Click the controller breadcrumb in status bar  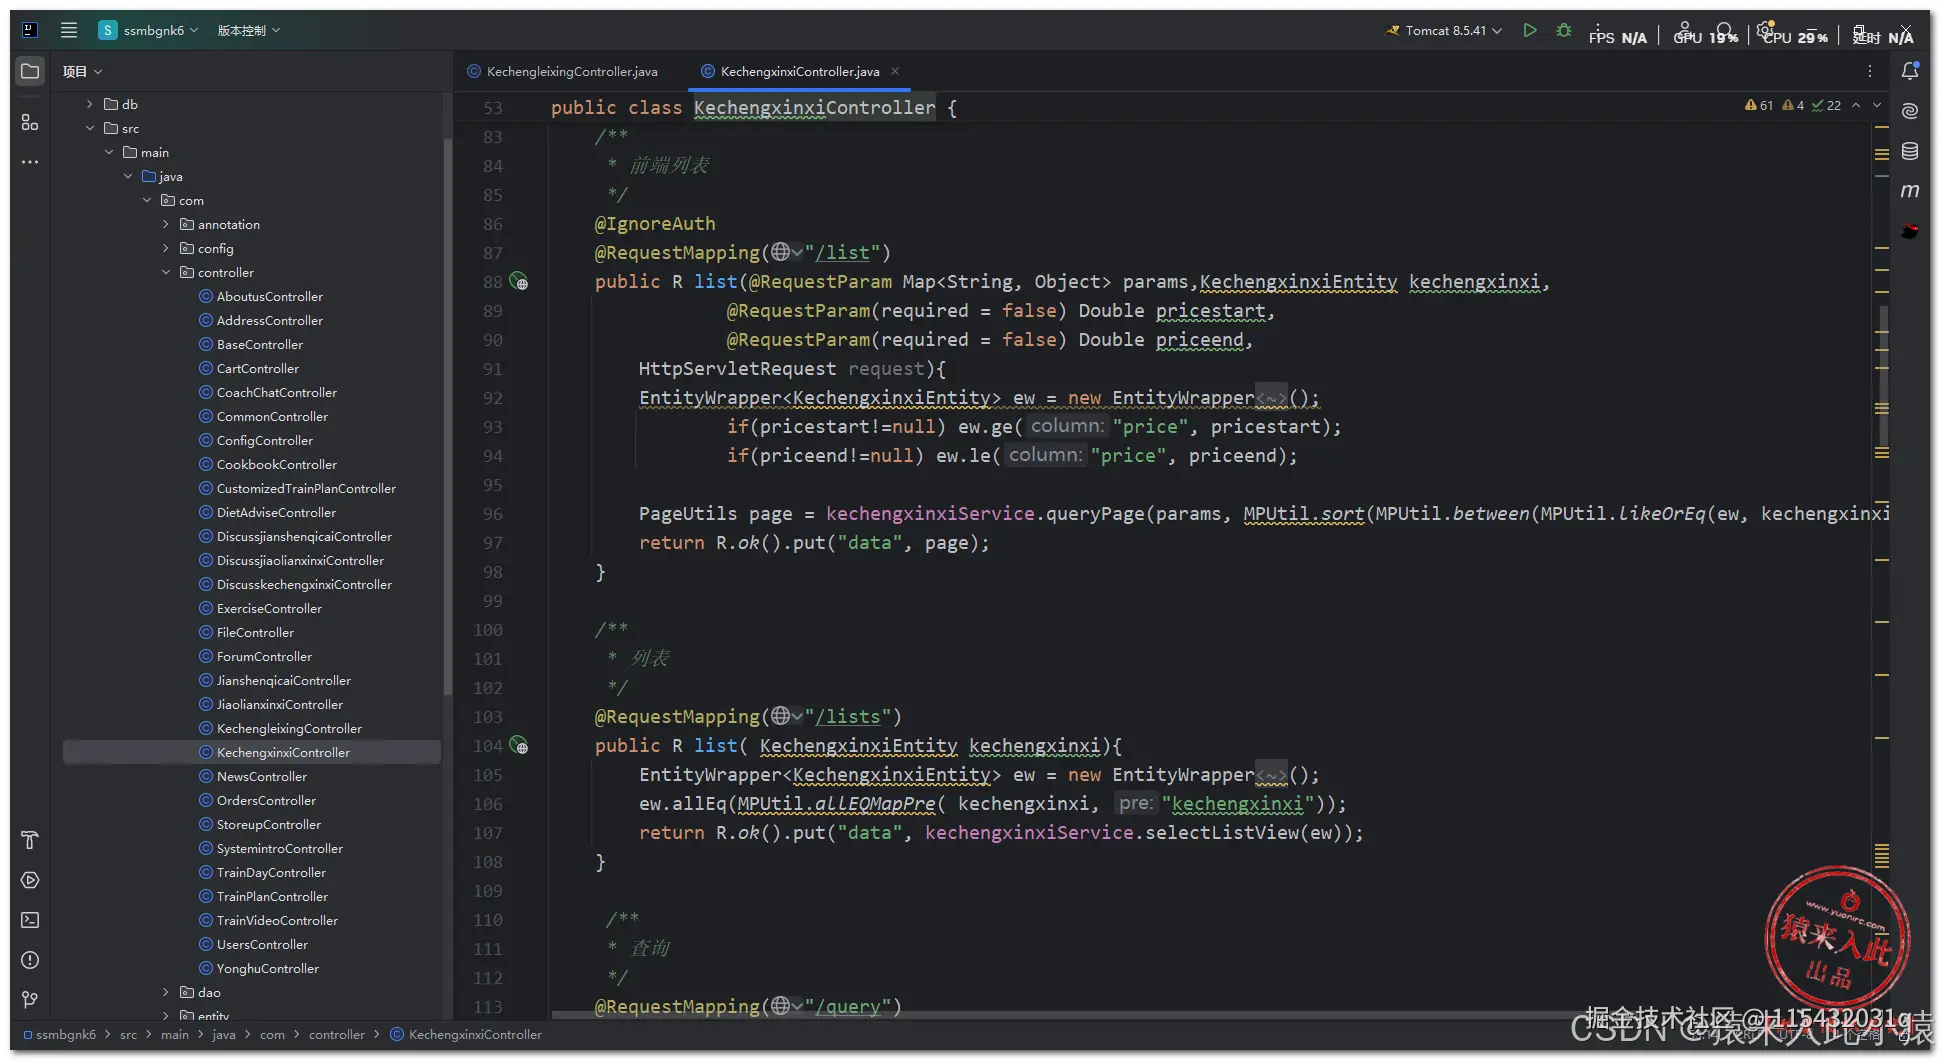tap(337, 1035)
